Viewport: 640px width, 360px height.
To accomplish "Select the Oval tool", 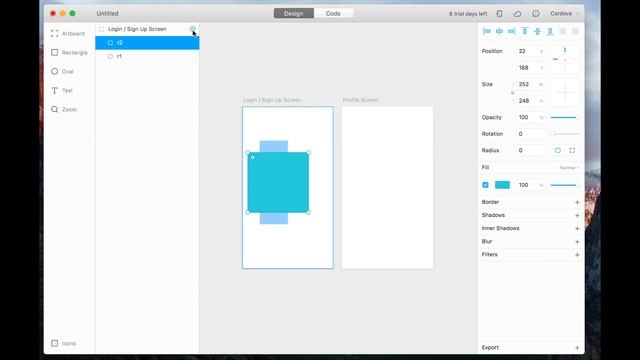I will click(x=62, y=71).
